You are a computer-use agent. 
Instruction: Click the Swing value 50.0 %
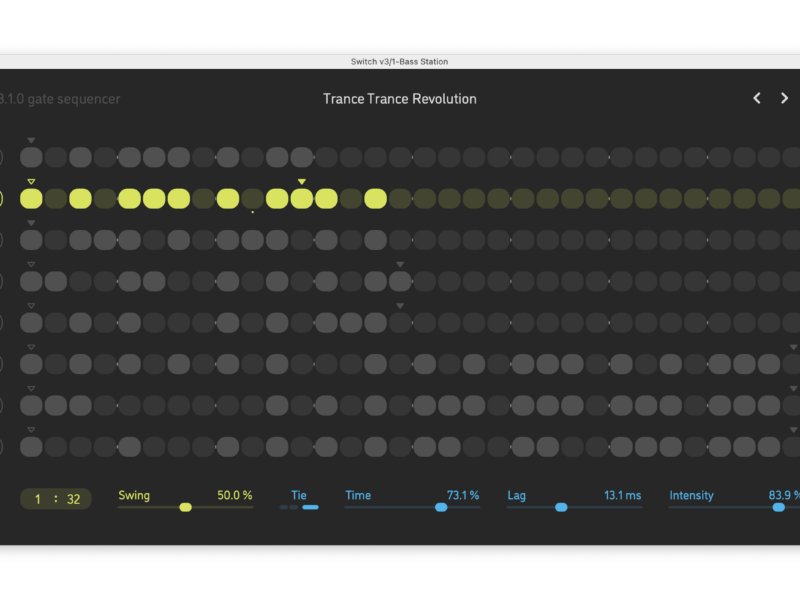click(235, 495)
